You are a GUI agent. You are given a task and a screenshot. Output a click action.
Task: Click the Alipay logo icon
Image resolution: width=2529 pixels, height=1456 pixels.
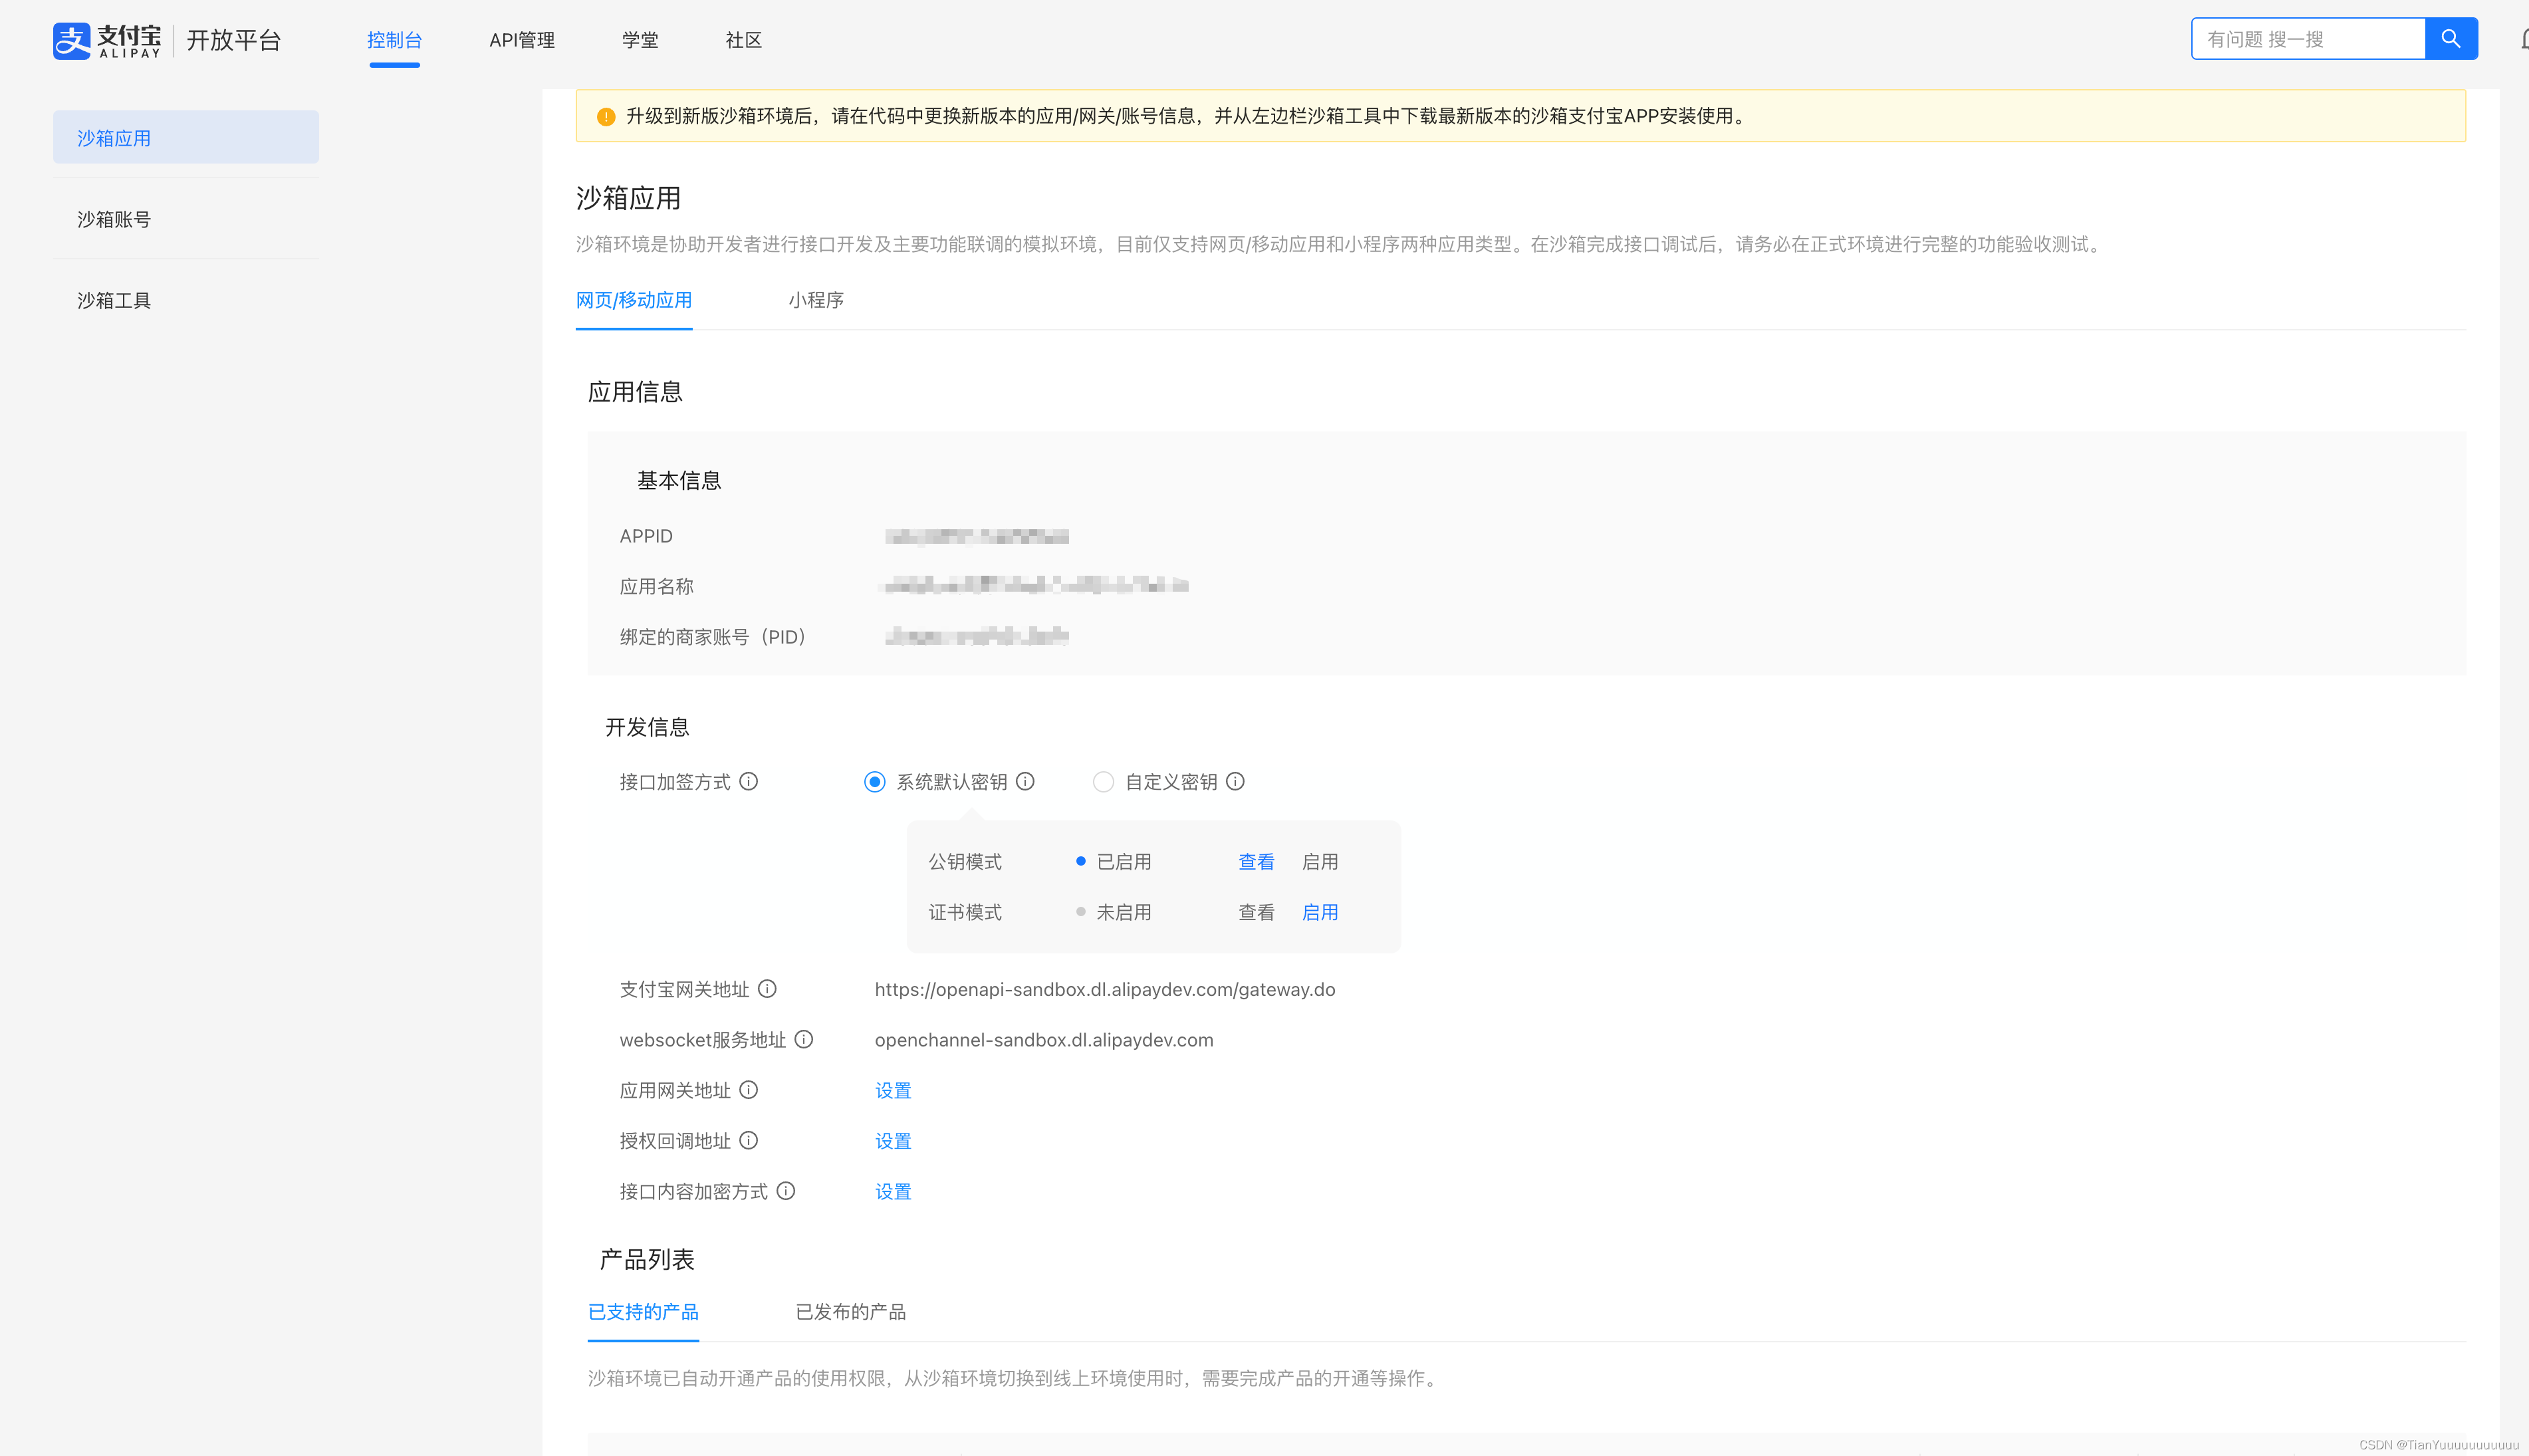(x=72, y=40)
